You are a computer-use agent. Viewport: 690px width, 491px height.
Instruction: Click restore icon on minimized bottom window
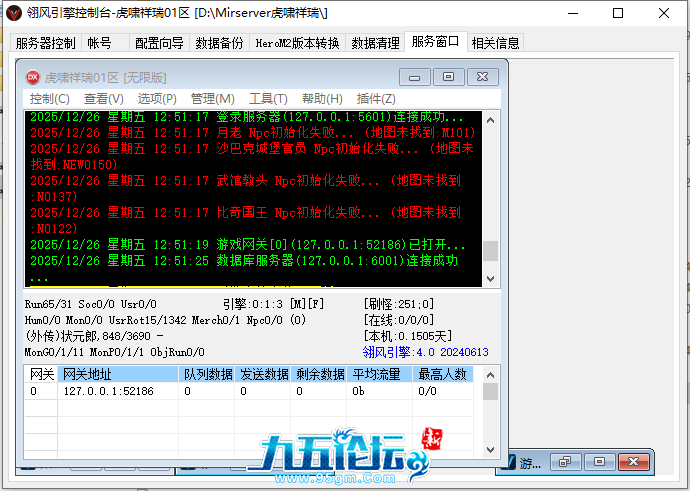[x=566, y=462]
